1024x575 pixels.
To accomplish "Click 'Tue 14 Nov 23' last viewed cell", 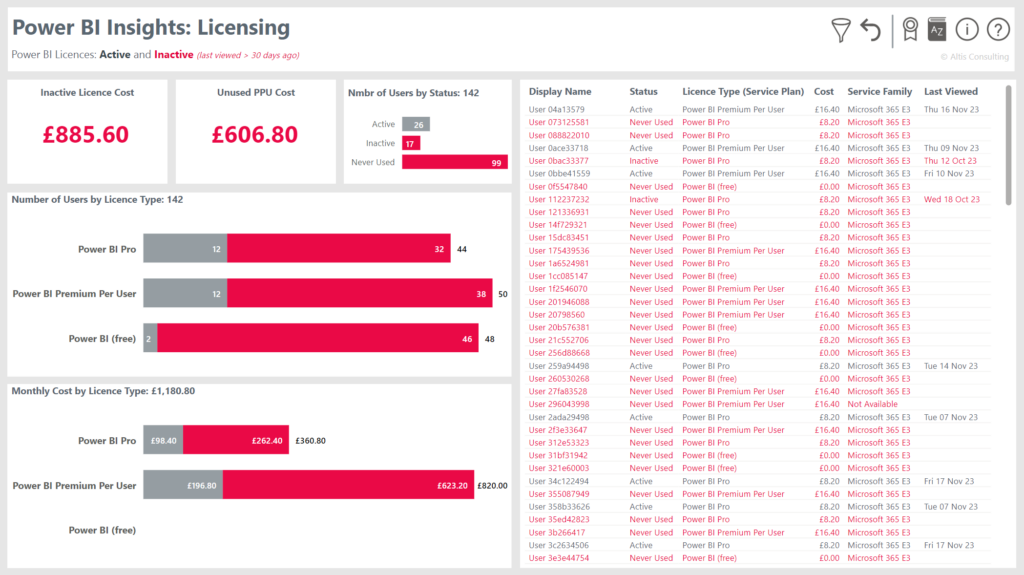I will tap(951, 366).
